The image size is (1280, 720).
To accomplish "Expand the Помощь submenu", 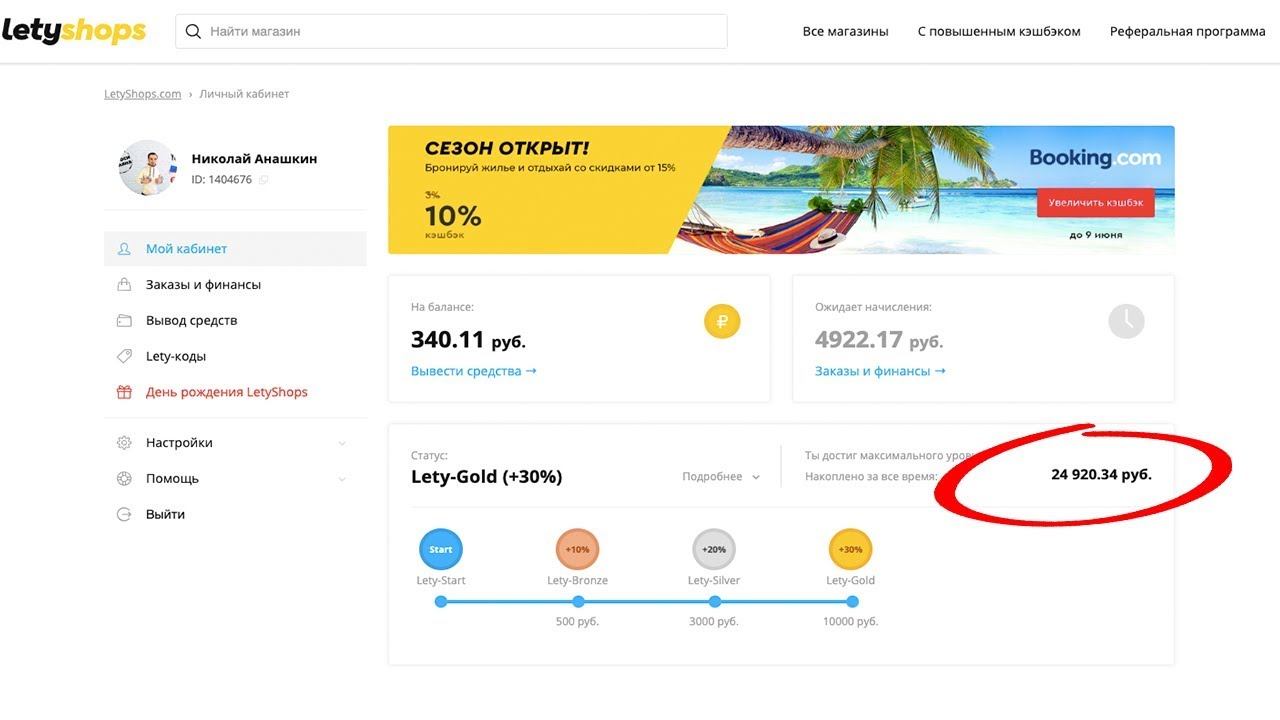I will tap(342, 479).
